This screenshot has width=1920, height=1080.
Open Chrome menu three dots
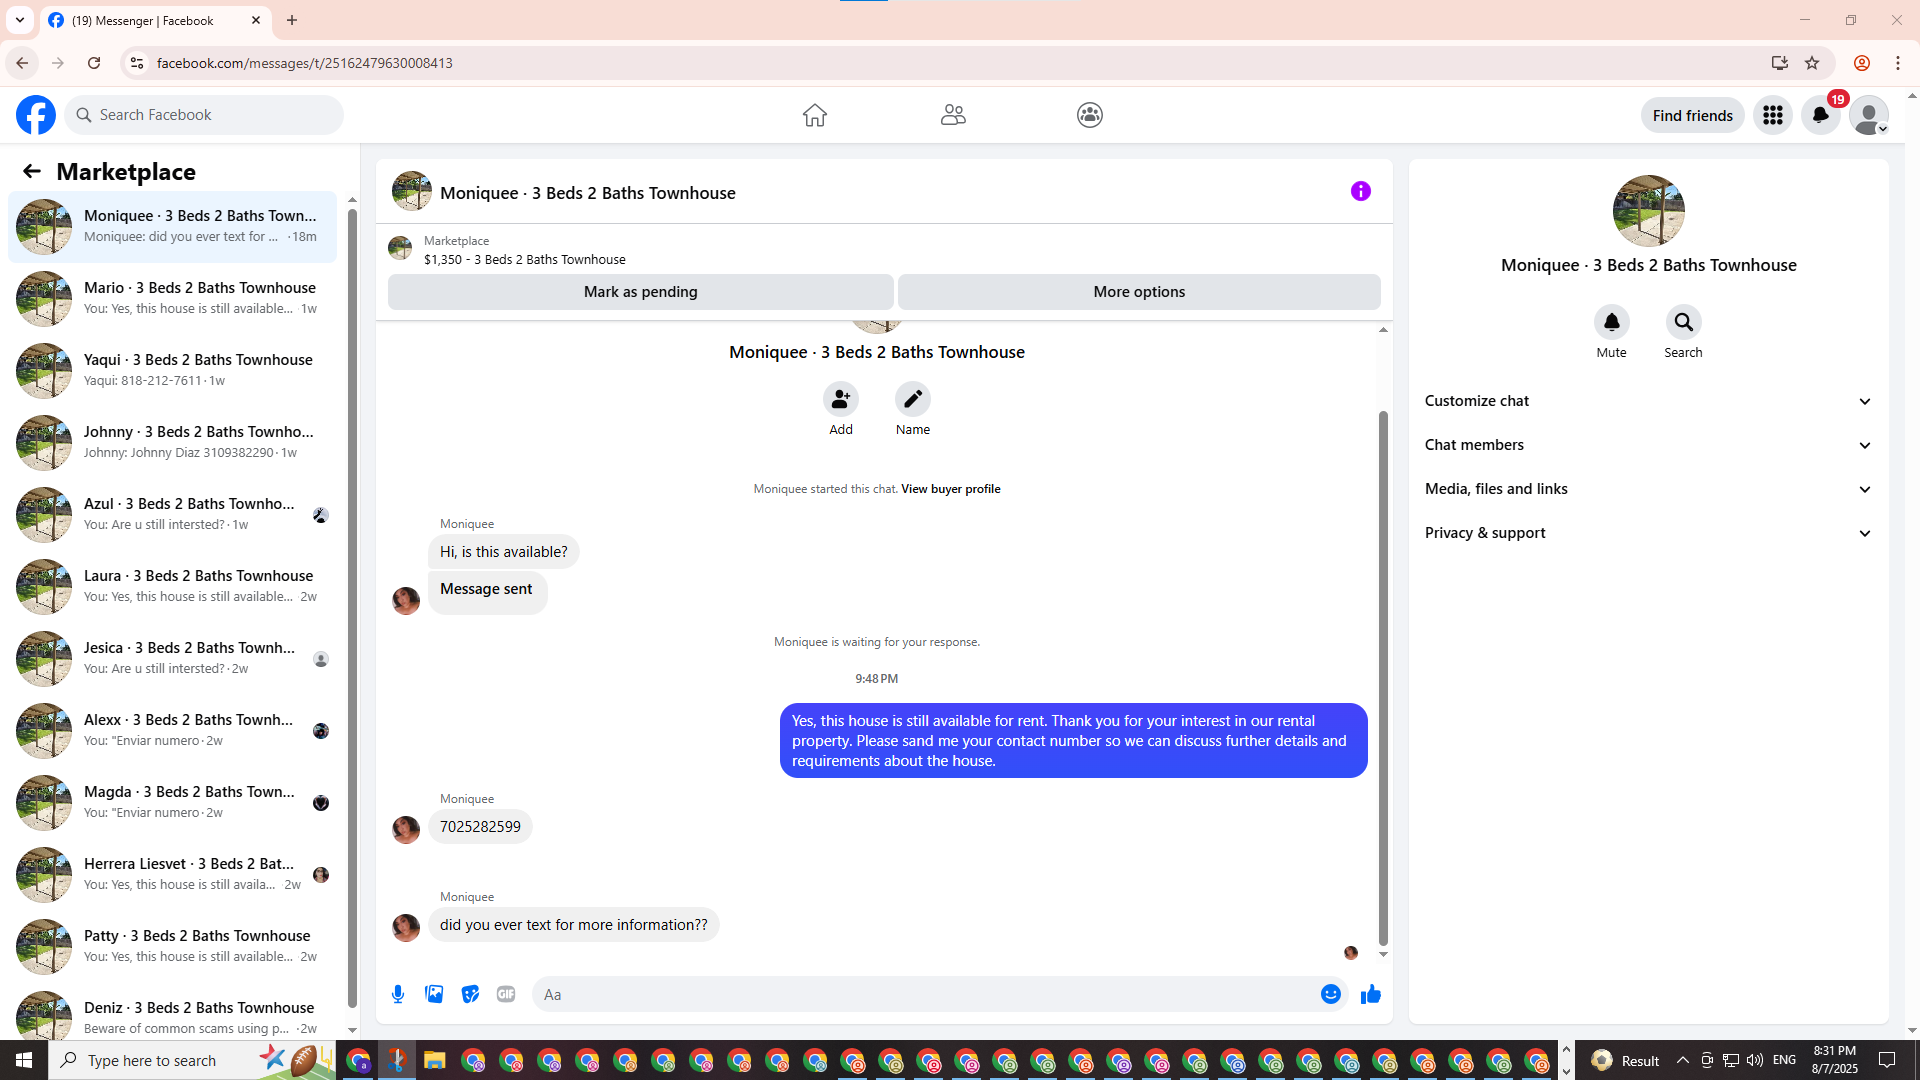pyautogui.click(x=1898, y=63)
